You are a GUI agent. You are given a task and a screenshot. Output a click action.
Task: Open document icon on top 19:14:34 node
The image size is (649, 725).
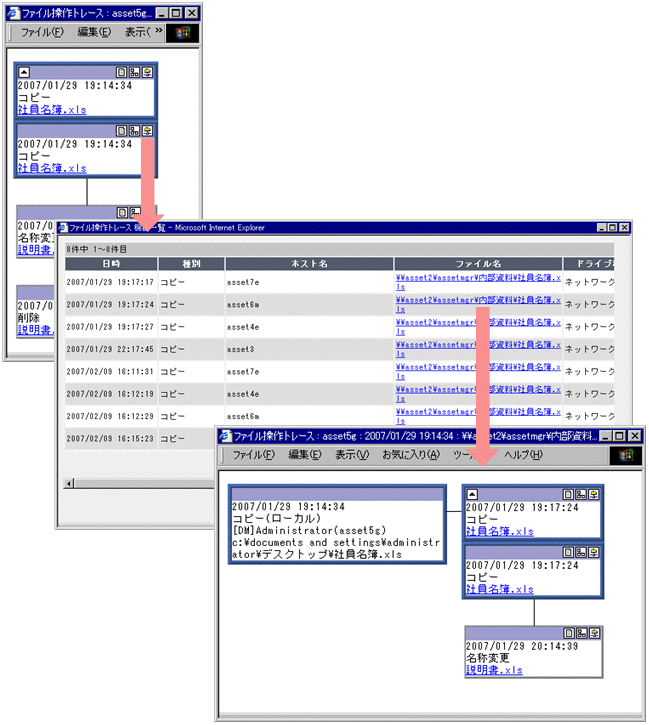click(121, 72)
